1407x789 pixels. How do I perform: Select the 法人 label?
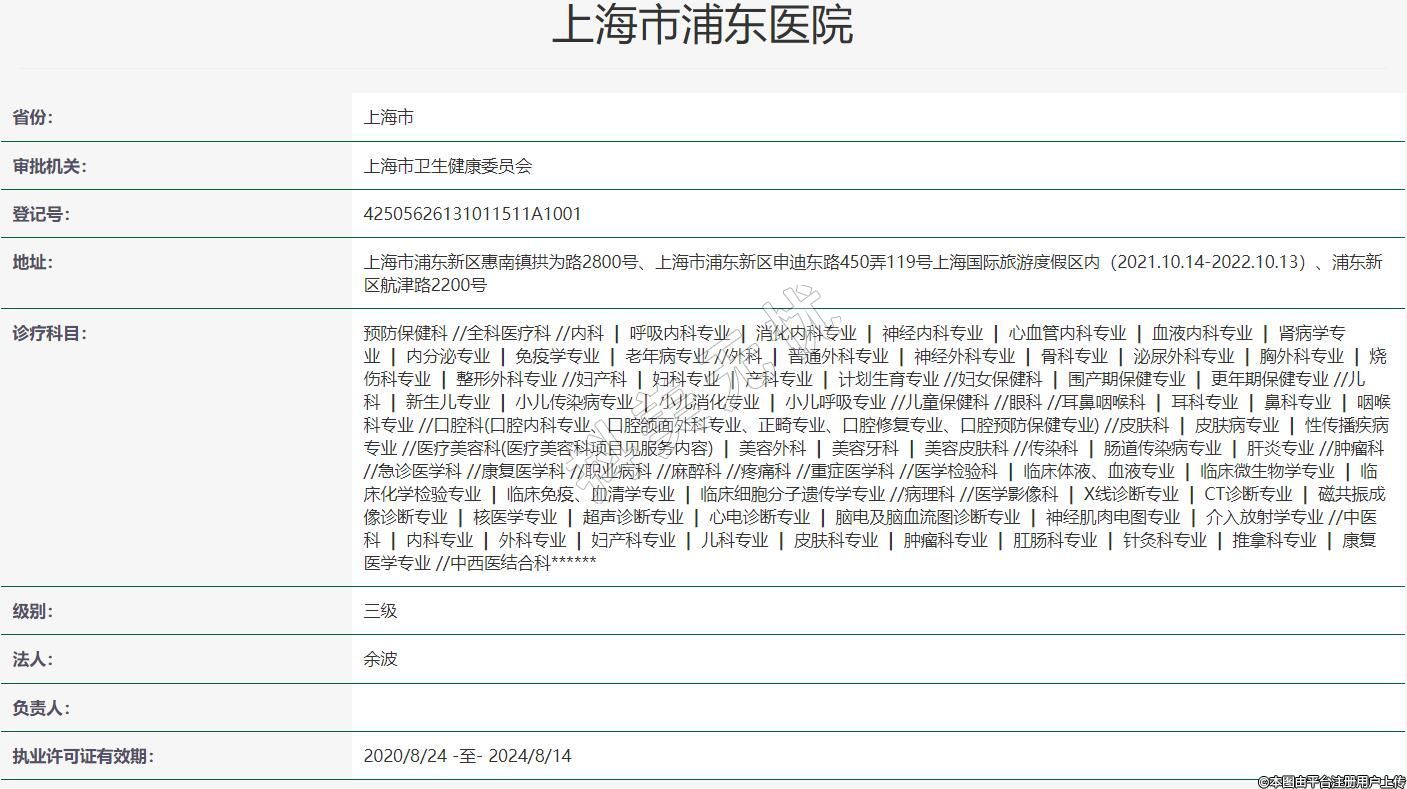(33, 659)
